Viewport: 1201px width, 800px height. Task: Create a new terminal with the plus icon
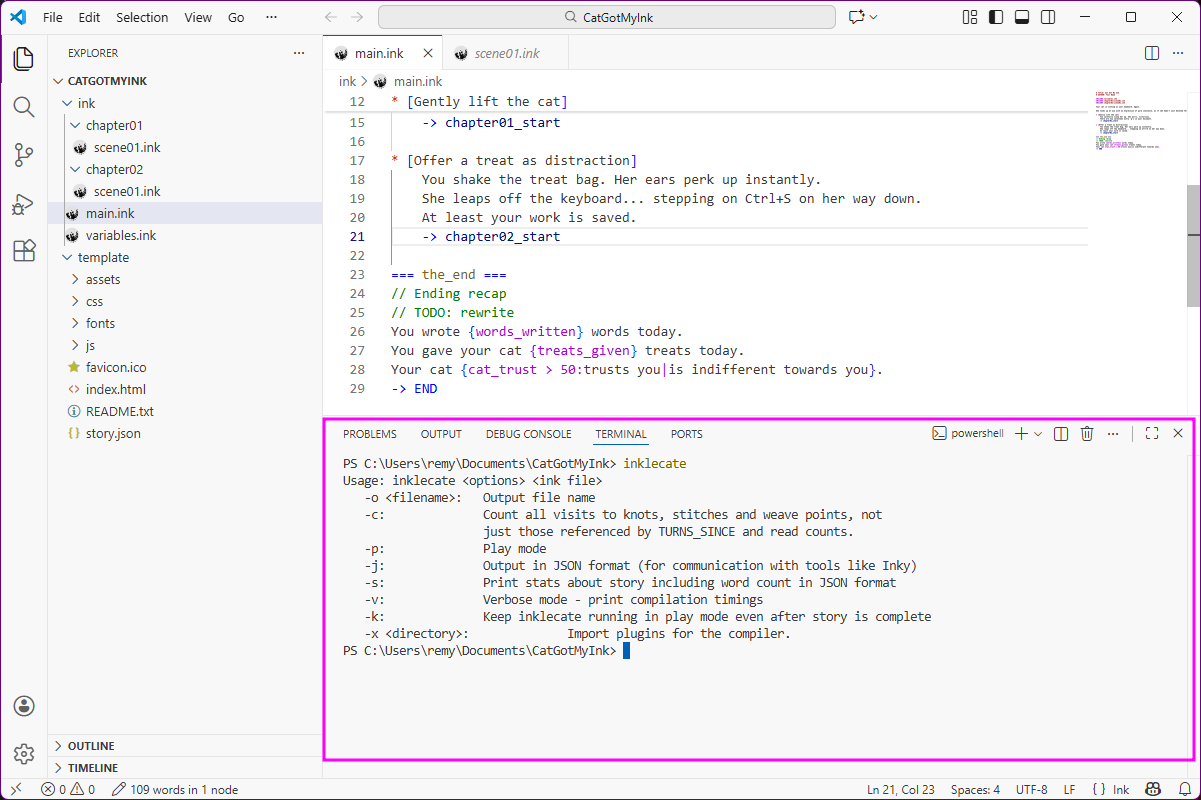1020,433
